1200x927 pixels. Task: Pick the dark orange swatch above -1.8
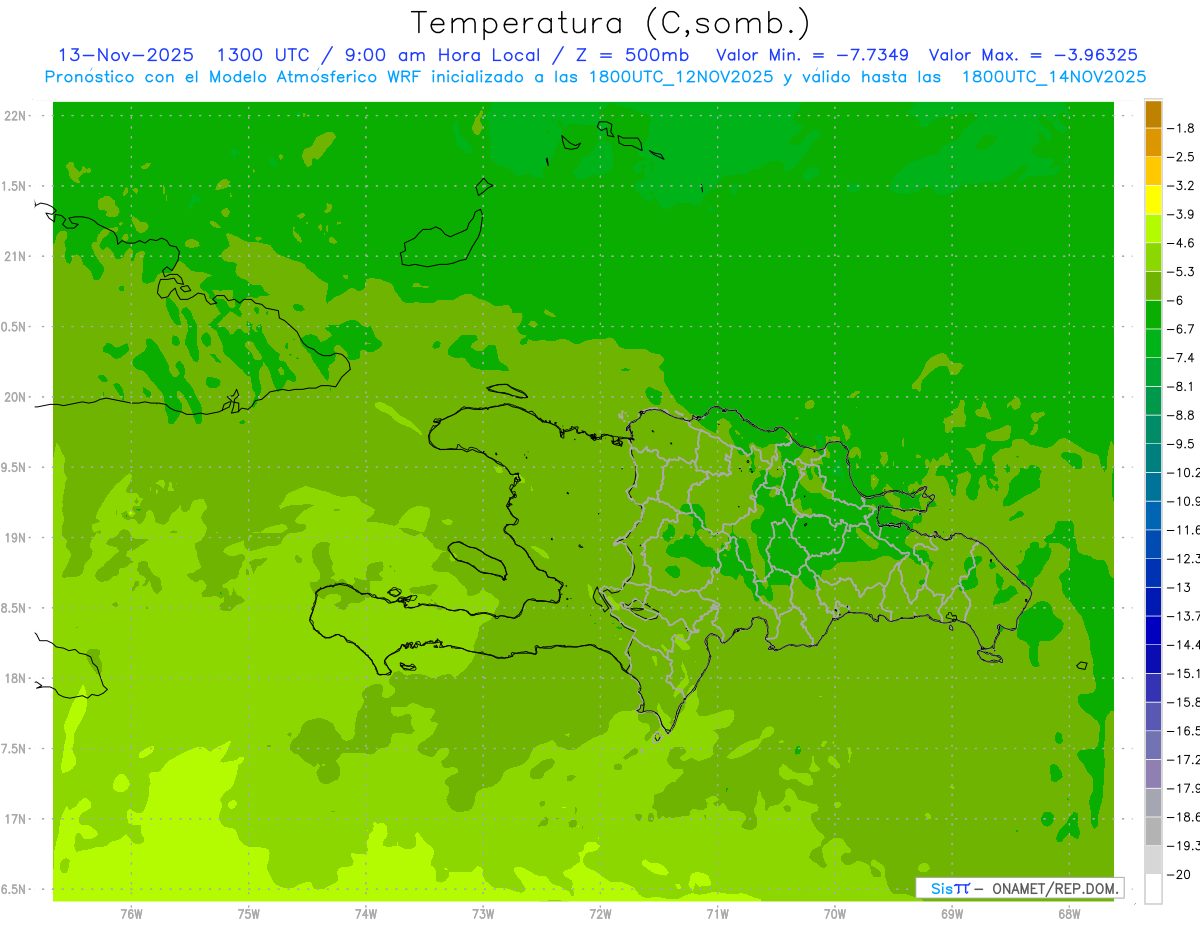(x=1153, y=114)
